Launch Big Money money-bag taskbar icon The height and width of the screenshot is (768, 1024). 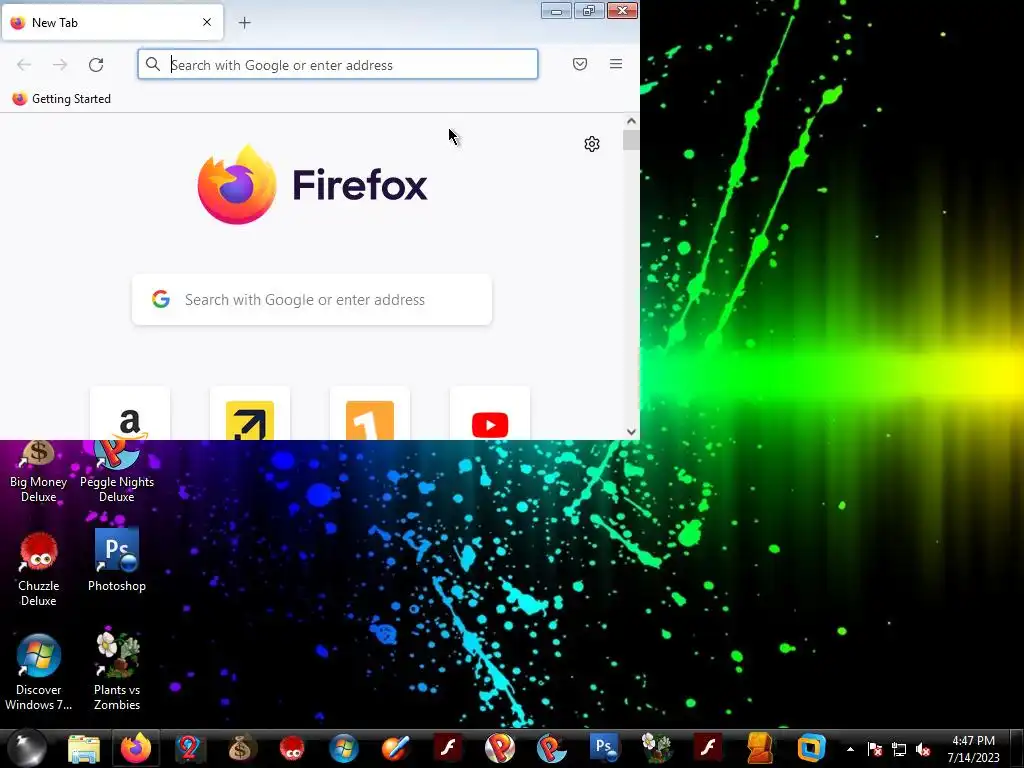click(x=240, y=748)
